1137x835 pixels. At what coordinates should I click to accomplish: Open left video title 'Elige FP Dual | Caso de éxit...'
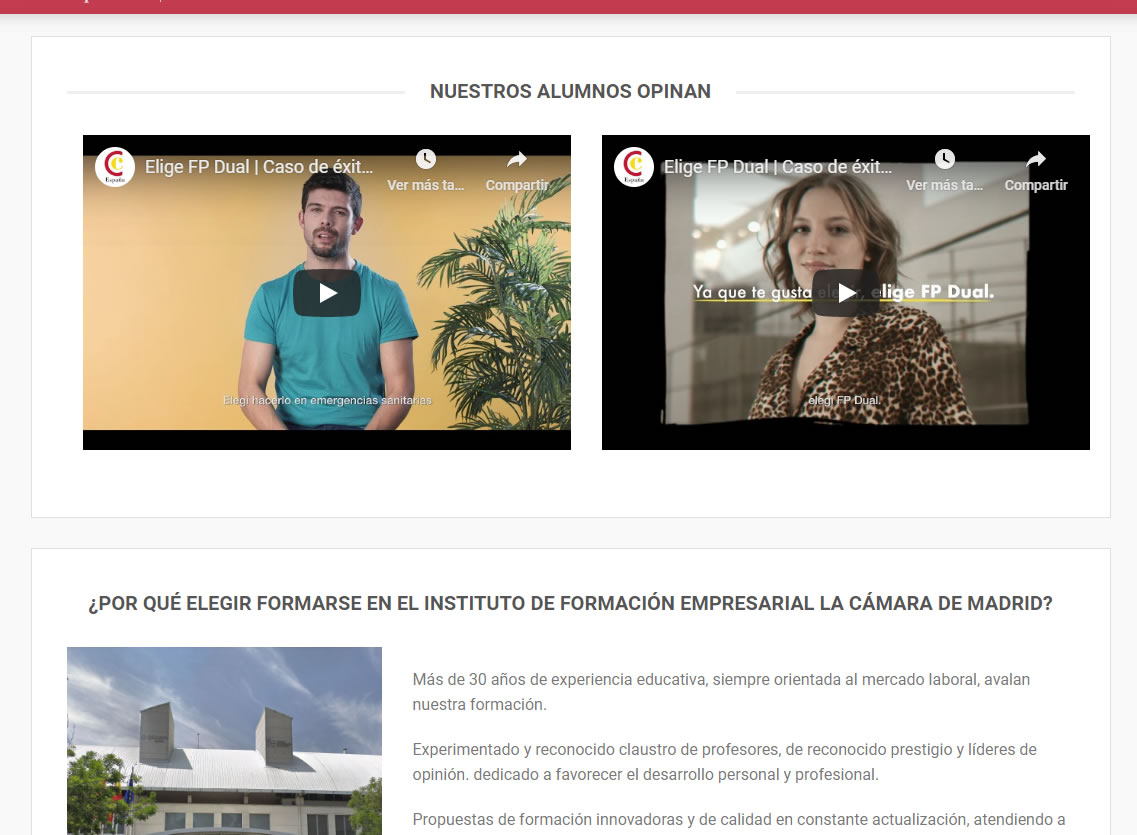click(259, 167)
